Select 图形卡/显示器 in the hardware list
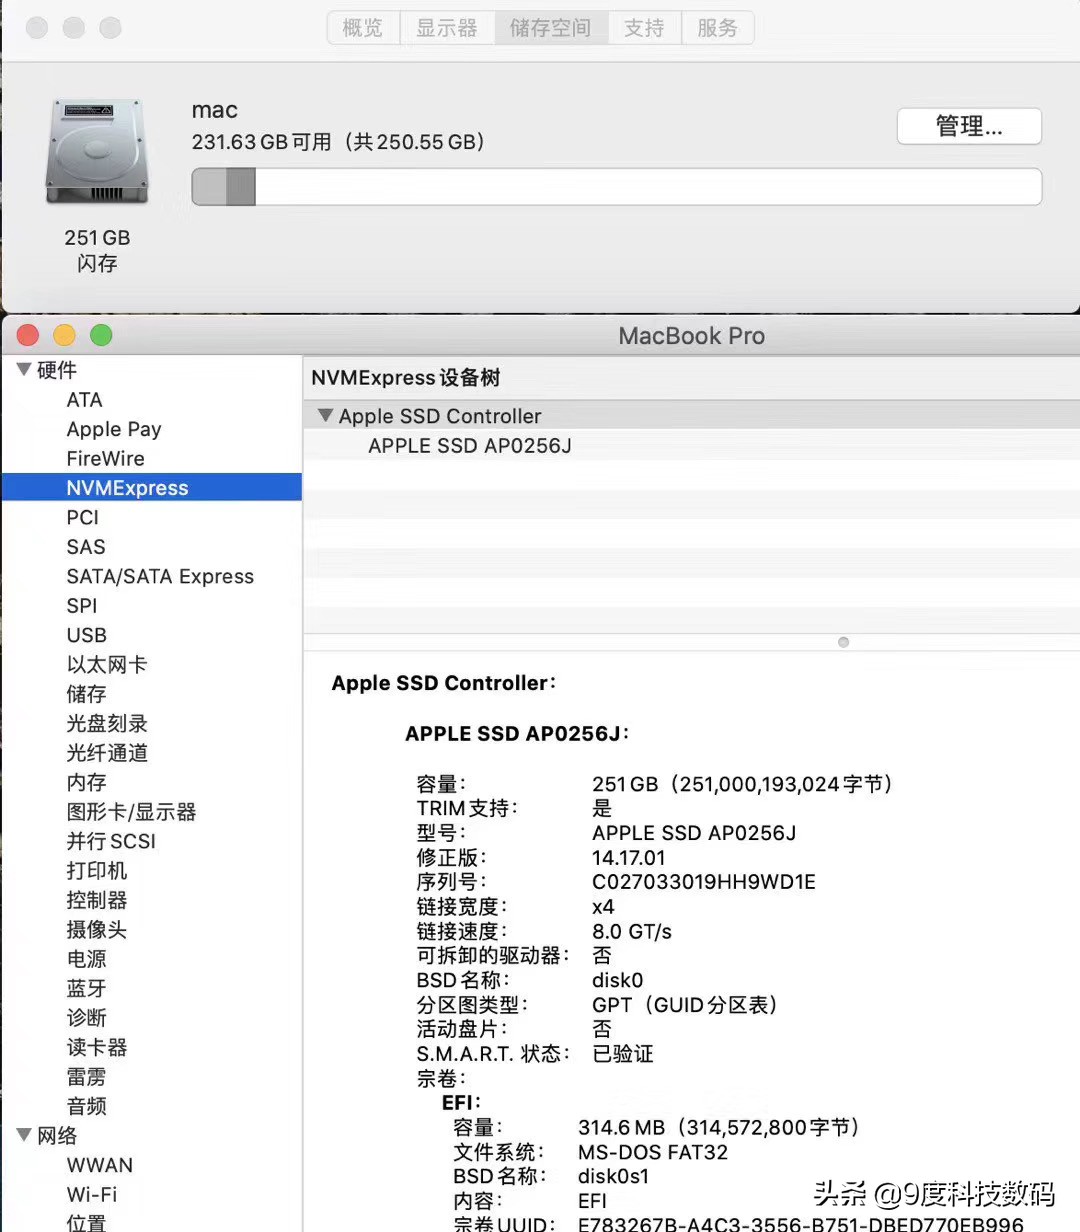This screenshot has height=1232, width=1080. pyautogui.click(x=131, y=812)
